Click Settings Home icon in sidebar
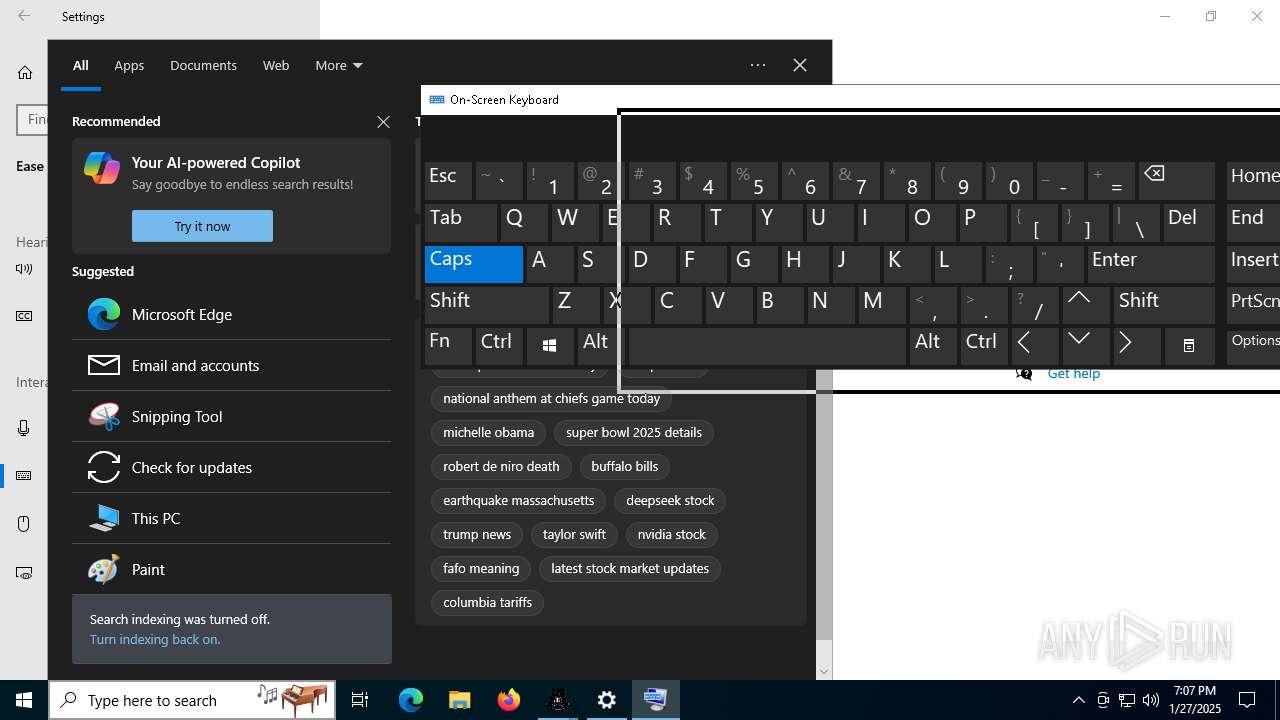 [x=25, y=72]
